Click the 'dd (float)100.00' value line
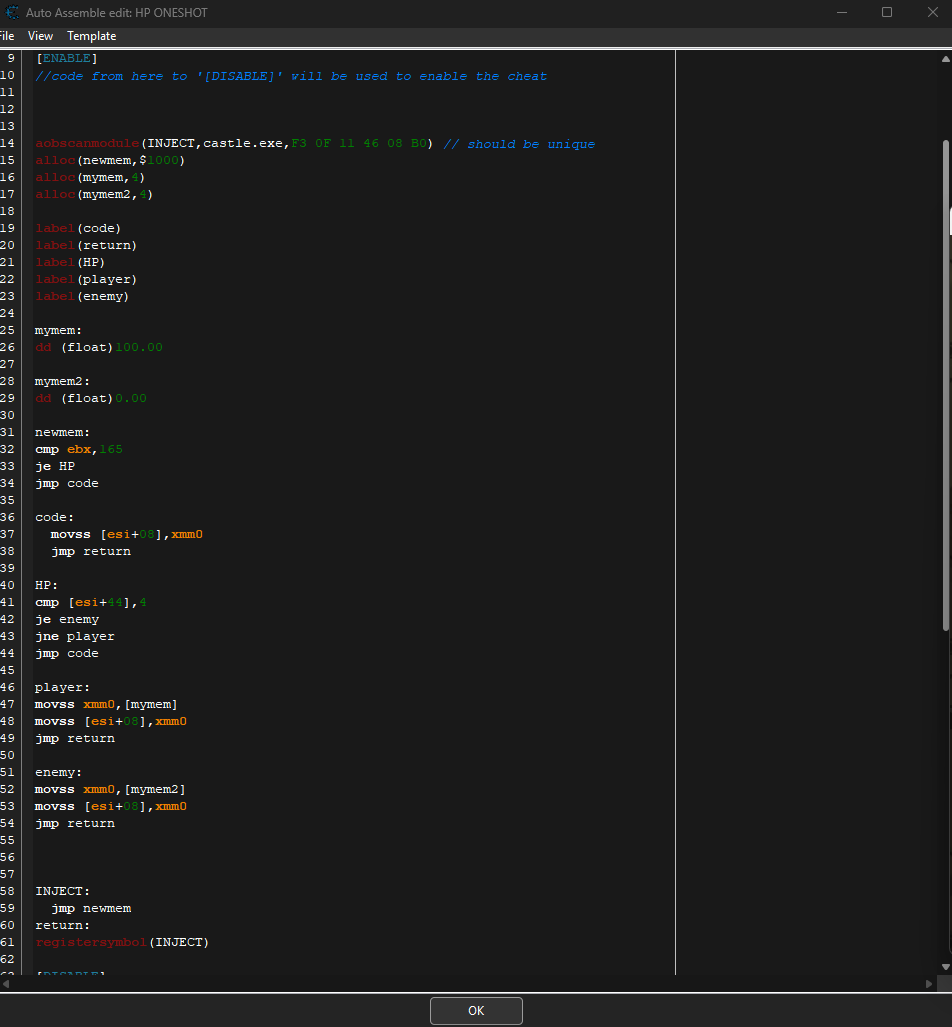 (98, 347)
